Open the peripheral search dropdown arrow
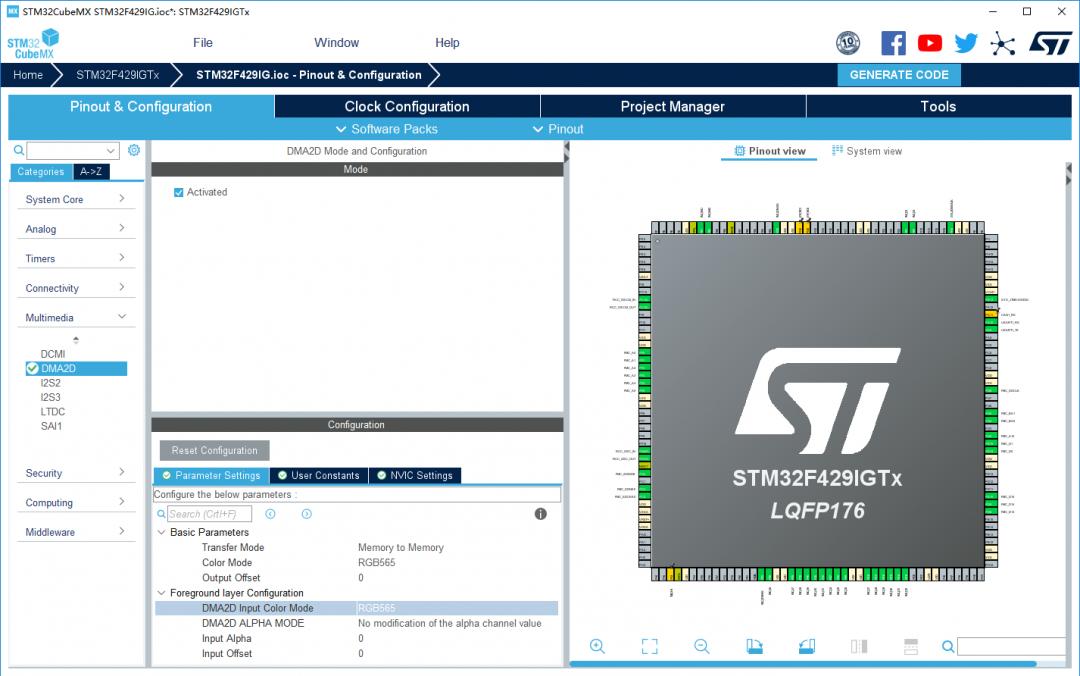 pyautogui.click(x=110, y=150)
